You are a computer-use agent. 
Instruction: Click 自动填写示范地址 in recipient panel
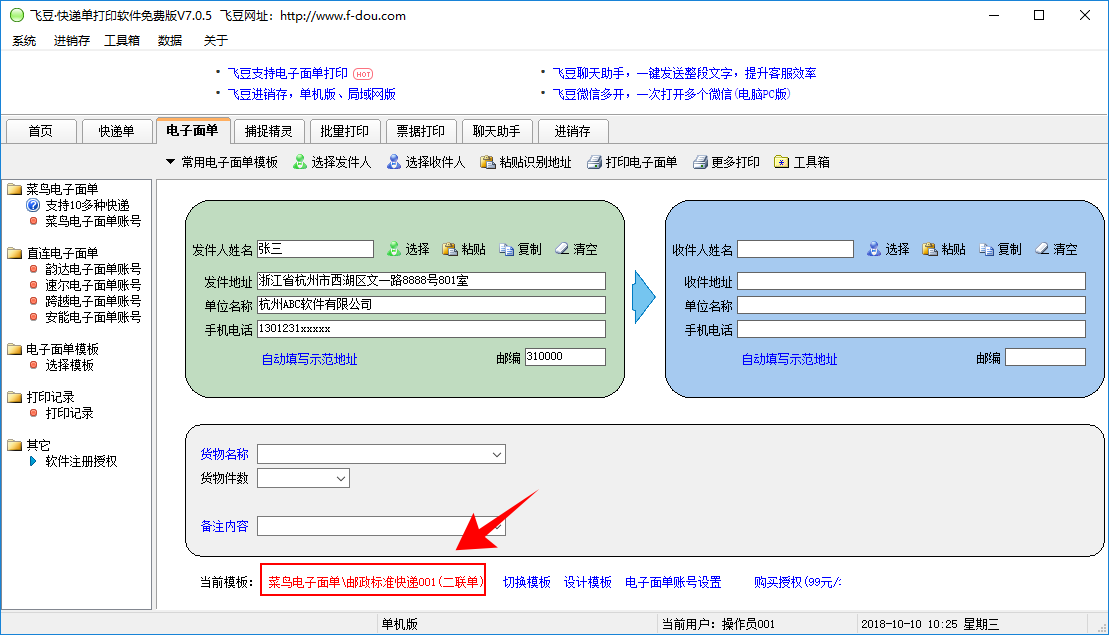point(789,359)
